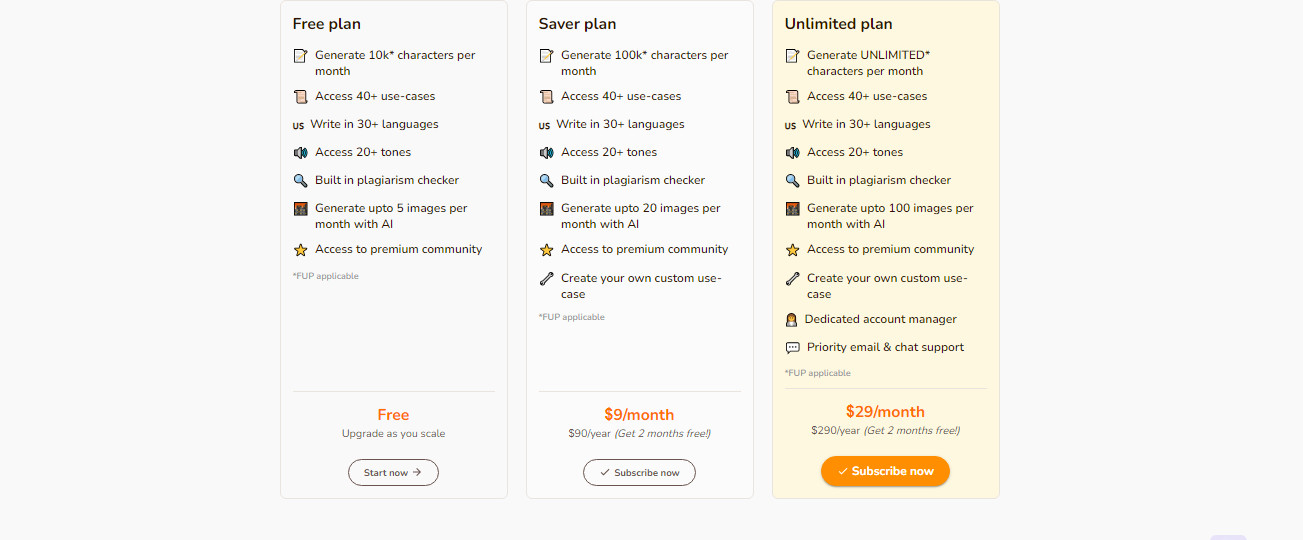The width and height of the screenshot is (1303, 540).
Task: Click orange Unlimited plan Subscribe now button
Action: (x=885, y=471)
